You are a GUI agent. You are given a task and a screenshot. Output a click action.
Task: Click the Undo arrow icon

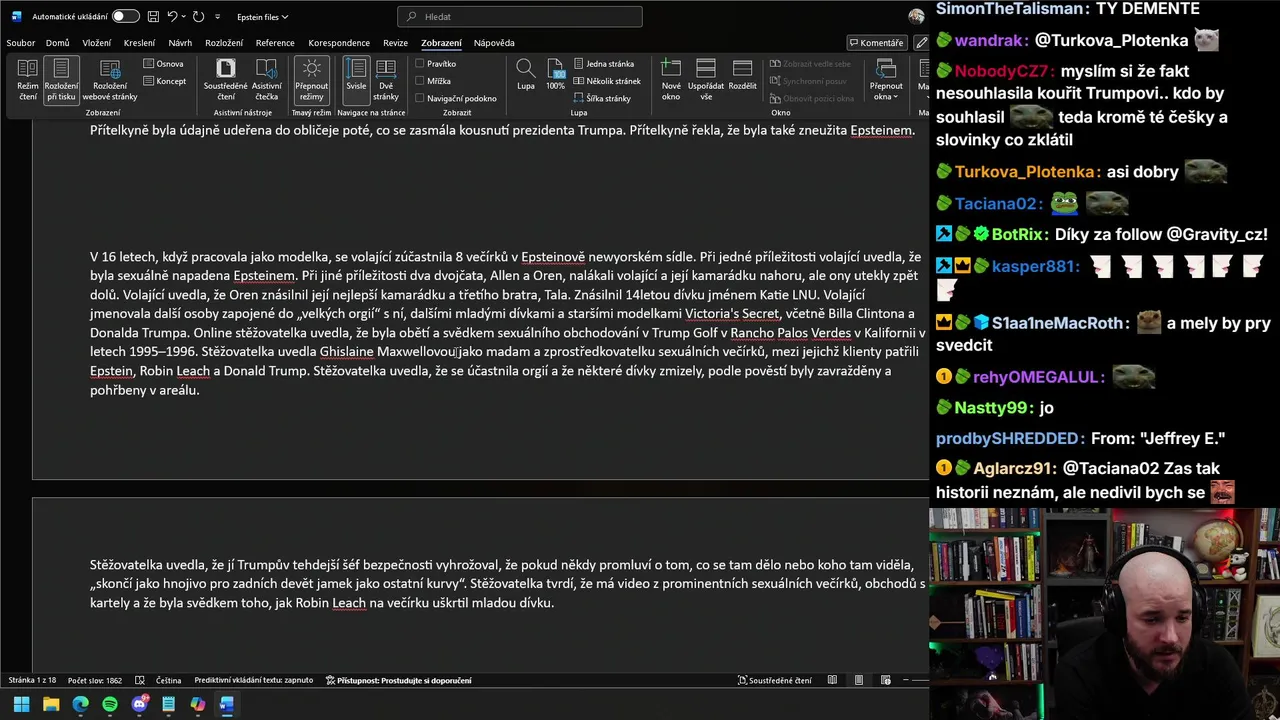coord(172,17)
